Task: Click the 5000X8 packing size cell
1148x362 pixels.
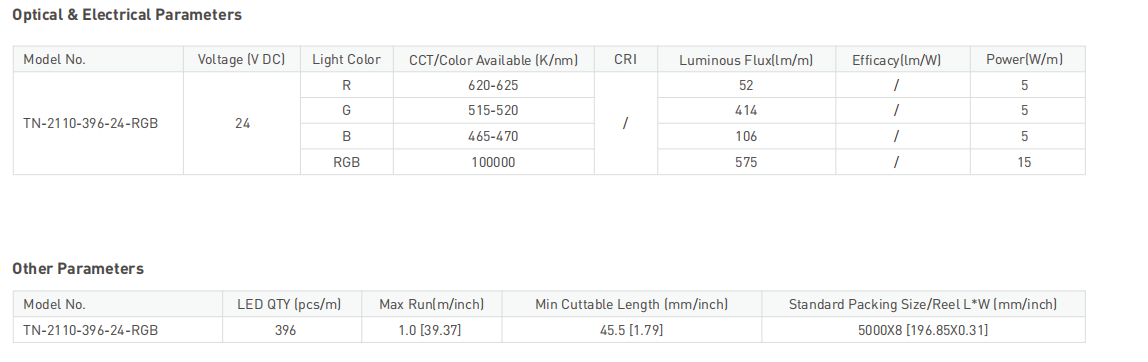Action: pos(922,330)
